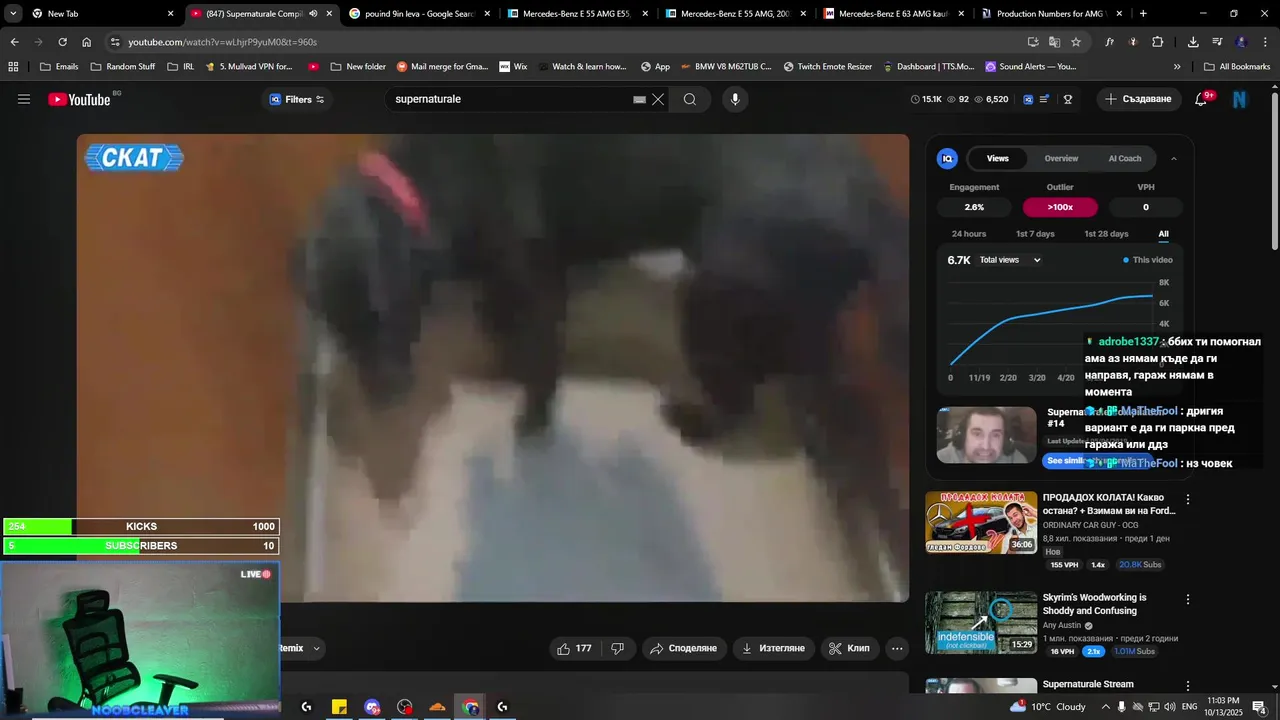Click the Chrome address bar URL
The height and width of the screenshot is (720, 1280).
coord(222,42)
